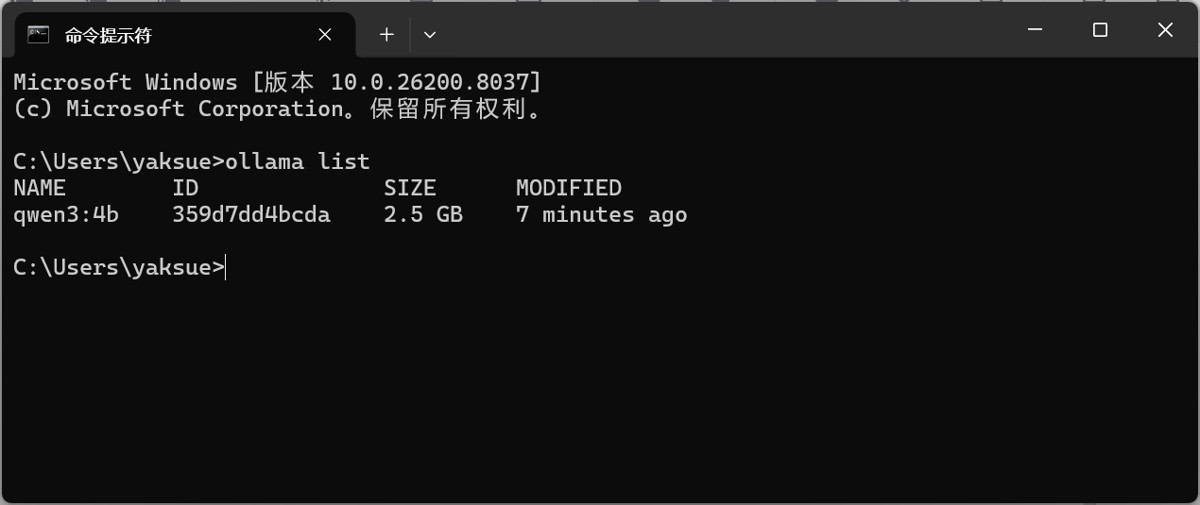Click the Command Prompt icon in the tab
Screen dimensions: 1200x505
[x=39, y=35]
